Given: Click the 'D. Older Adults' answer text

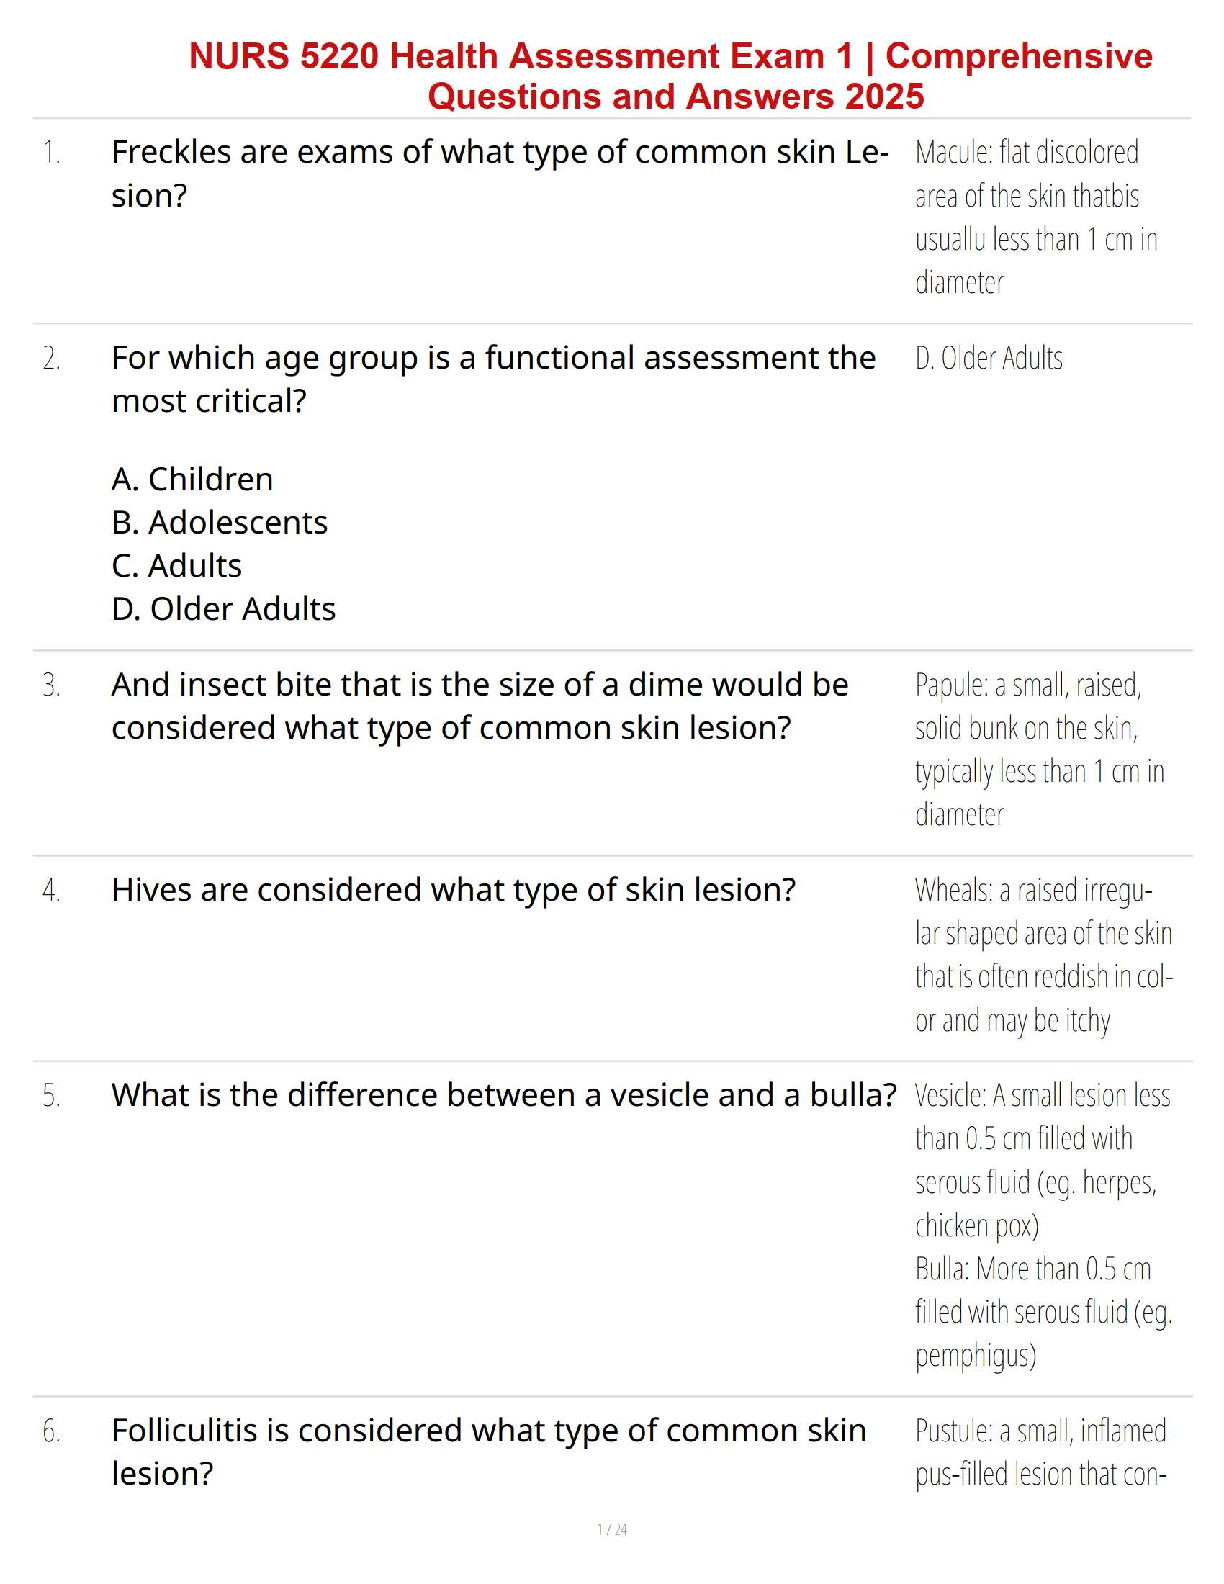Looking at the screenshot, I should (988, 358).
